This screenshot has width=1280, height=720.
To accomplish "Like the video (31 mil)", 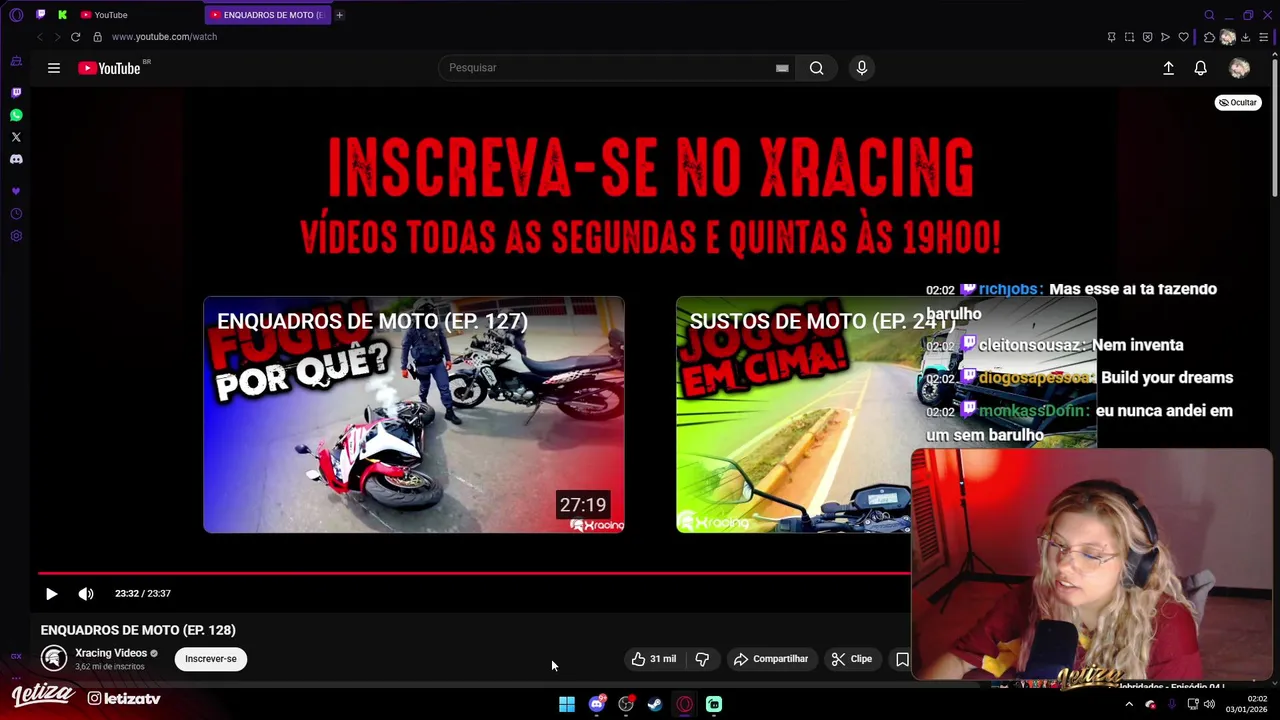I will coord(654,659).
